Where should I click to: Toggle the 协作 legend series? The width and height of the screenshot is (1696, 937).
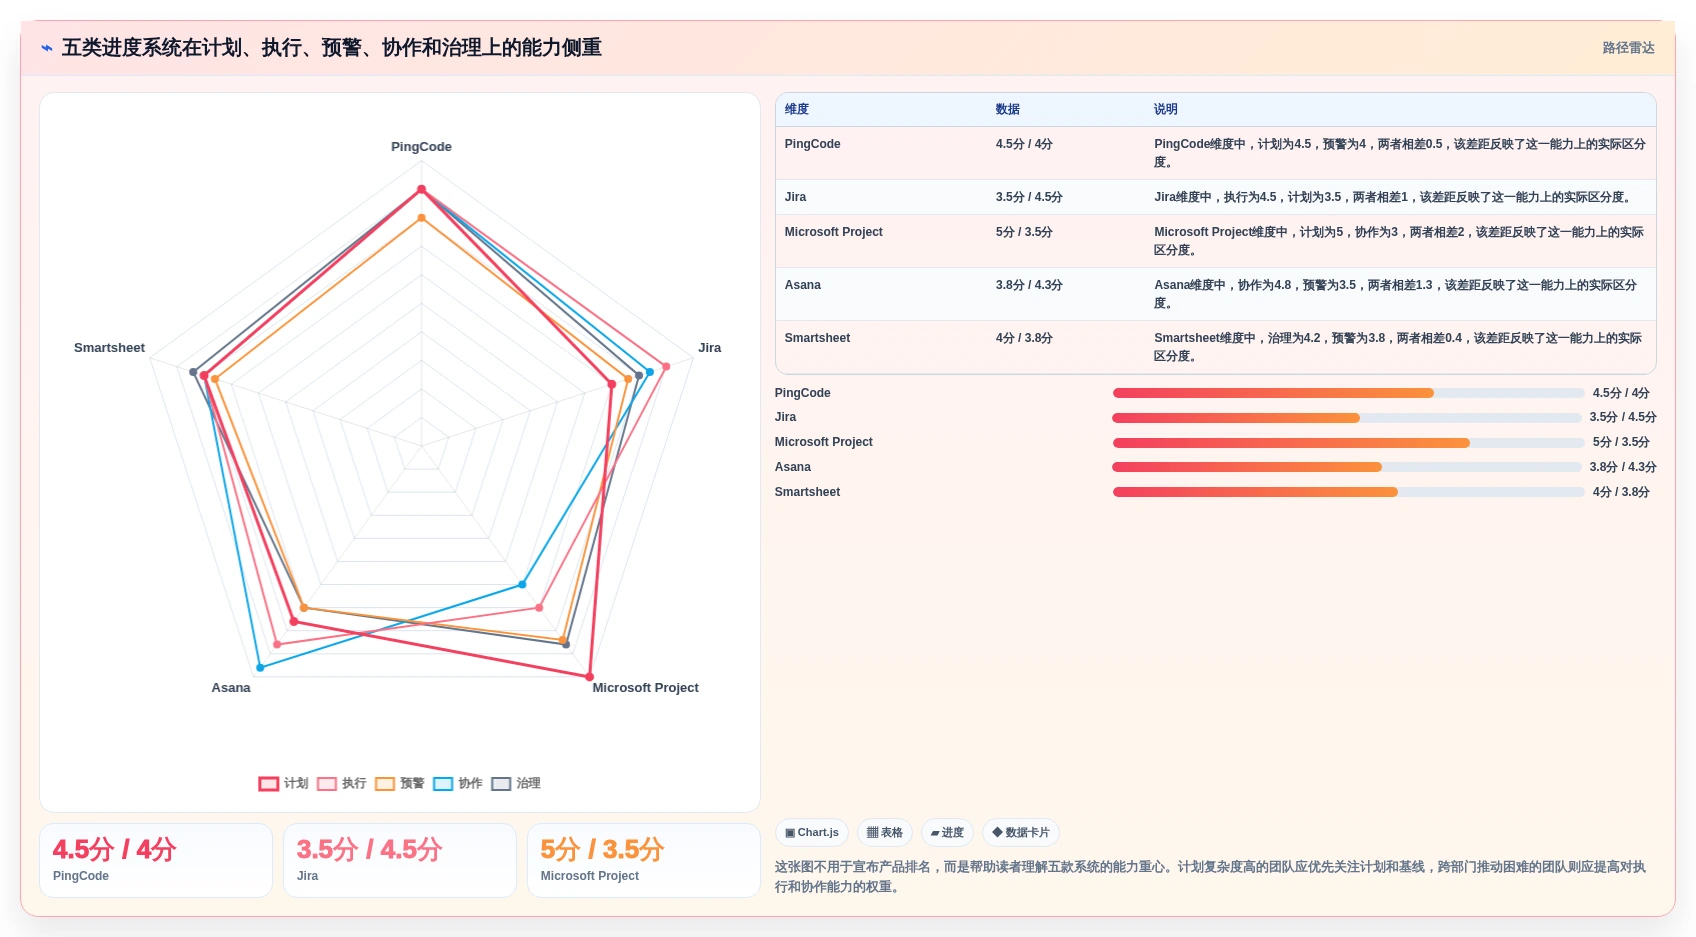click(458, 784)
